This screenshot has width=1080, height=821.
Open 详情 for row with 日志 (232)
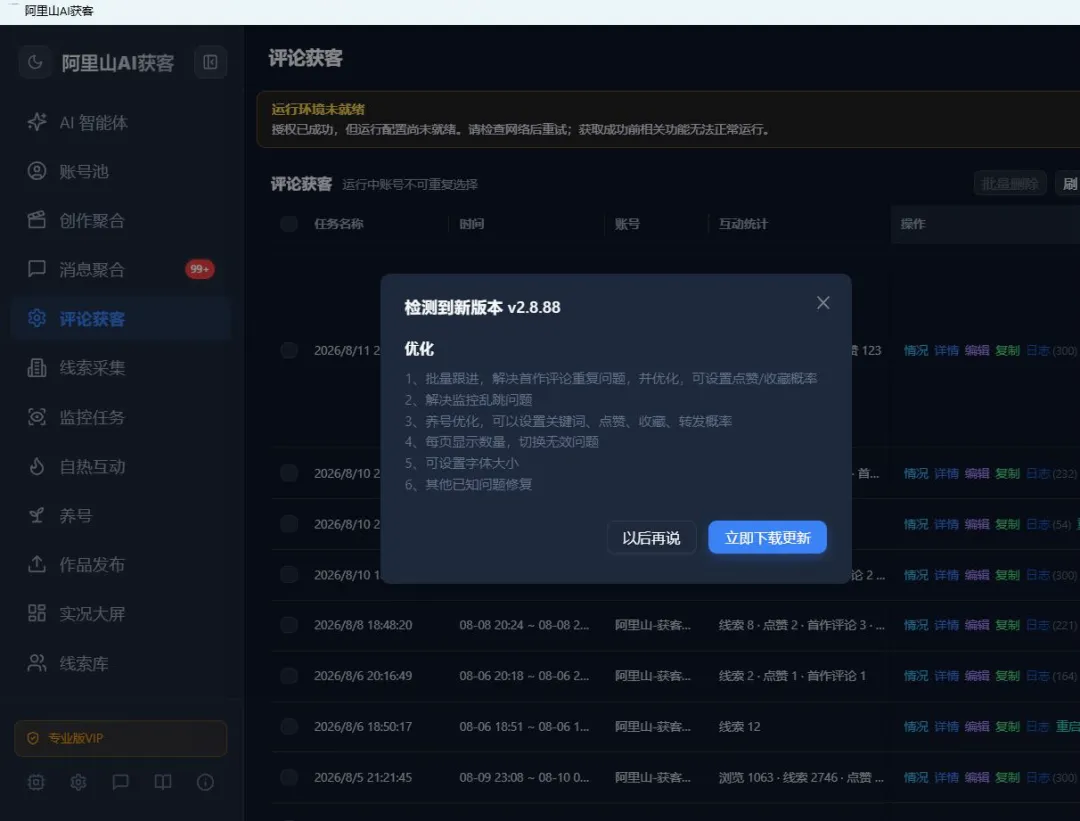(x=946, y=473)
